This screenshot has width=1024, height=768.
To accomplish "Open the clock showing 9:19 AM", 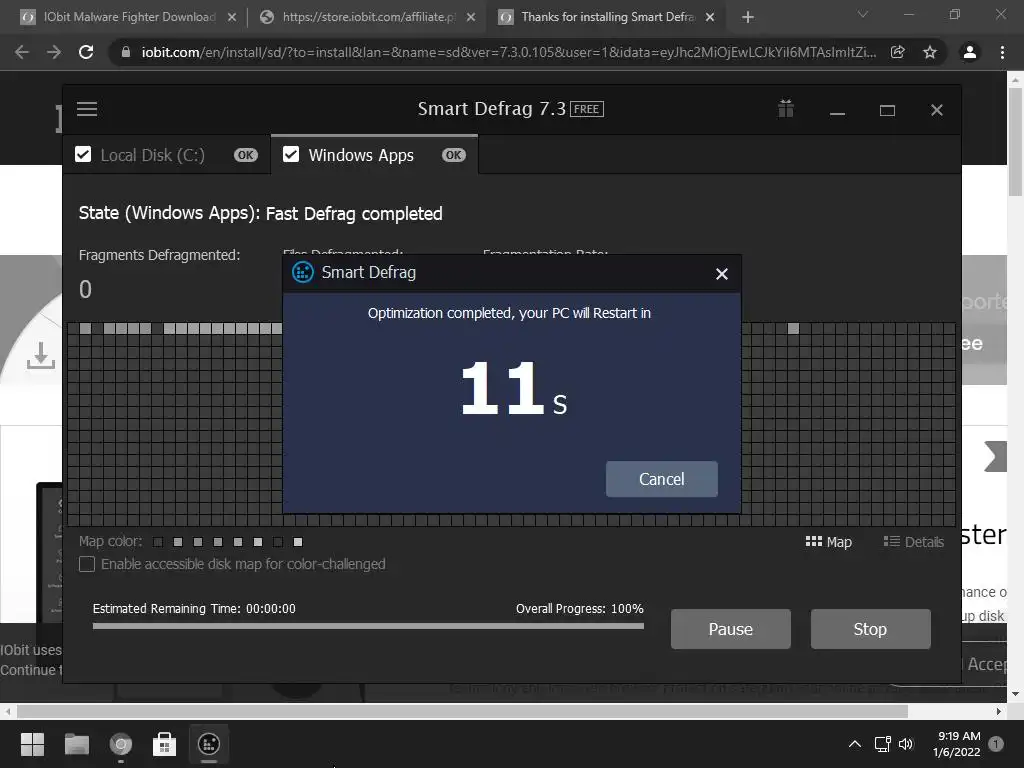I will pyautogui.click(x=957, y=744).
